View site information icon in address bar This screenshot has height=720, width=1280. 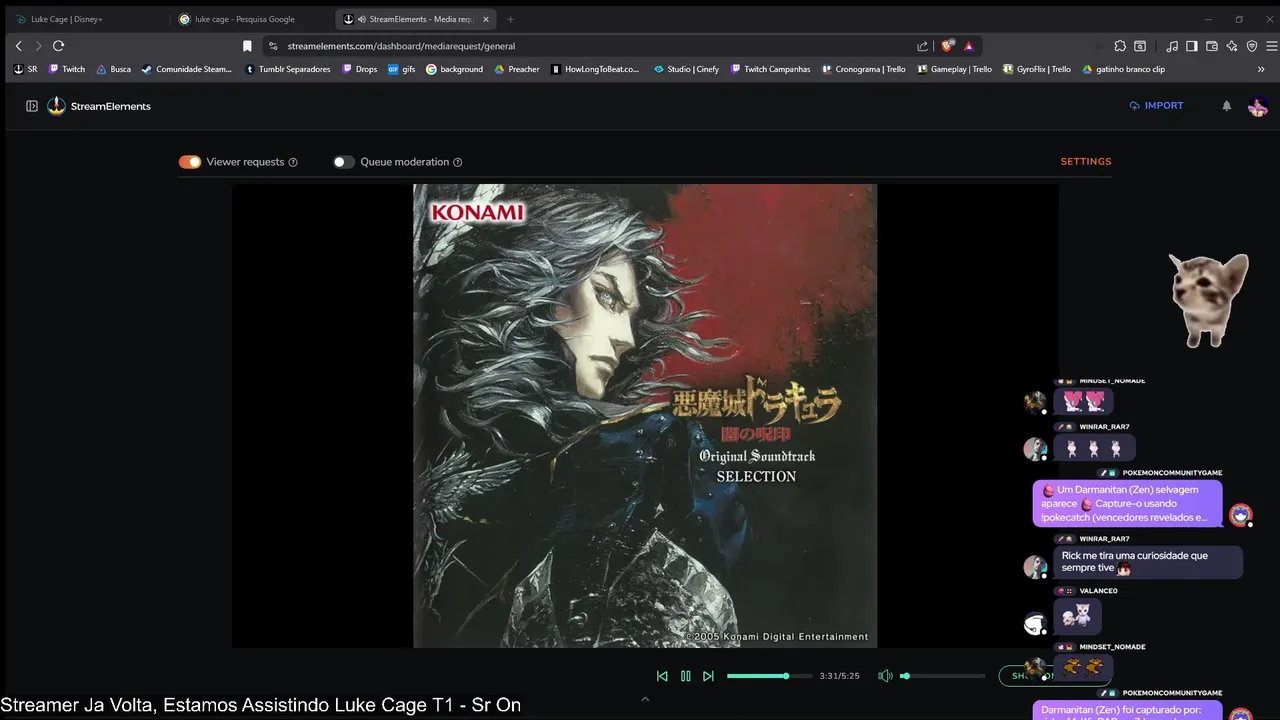[273, 46]
